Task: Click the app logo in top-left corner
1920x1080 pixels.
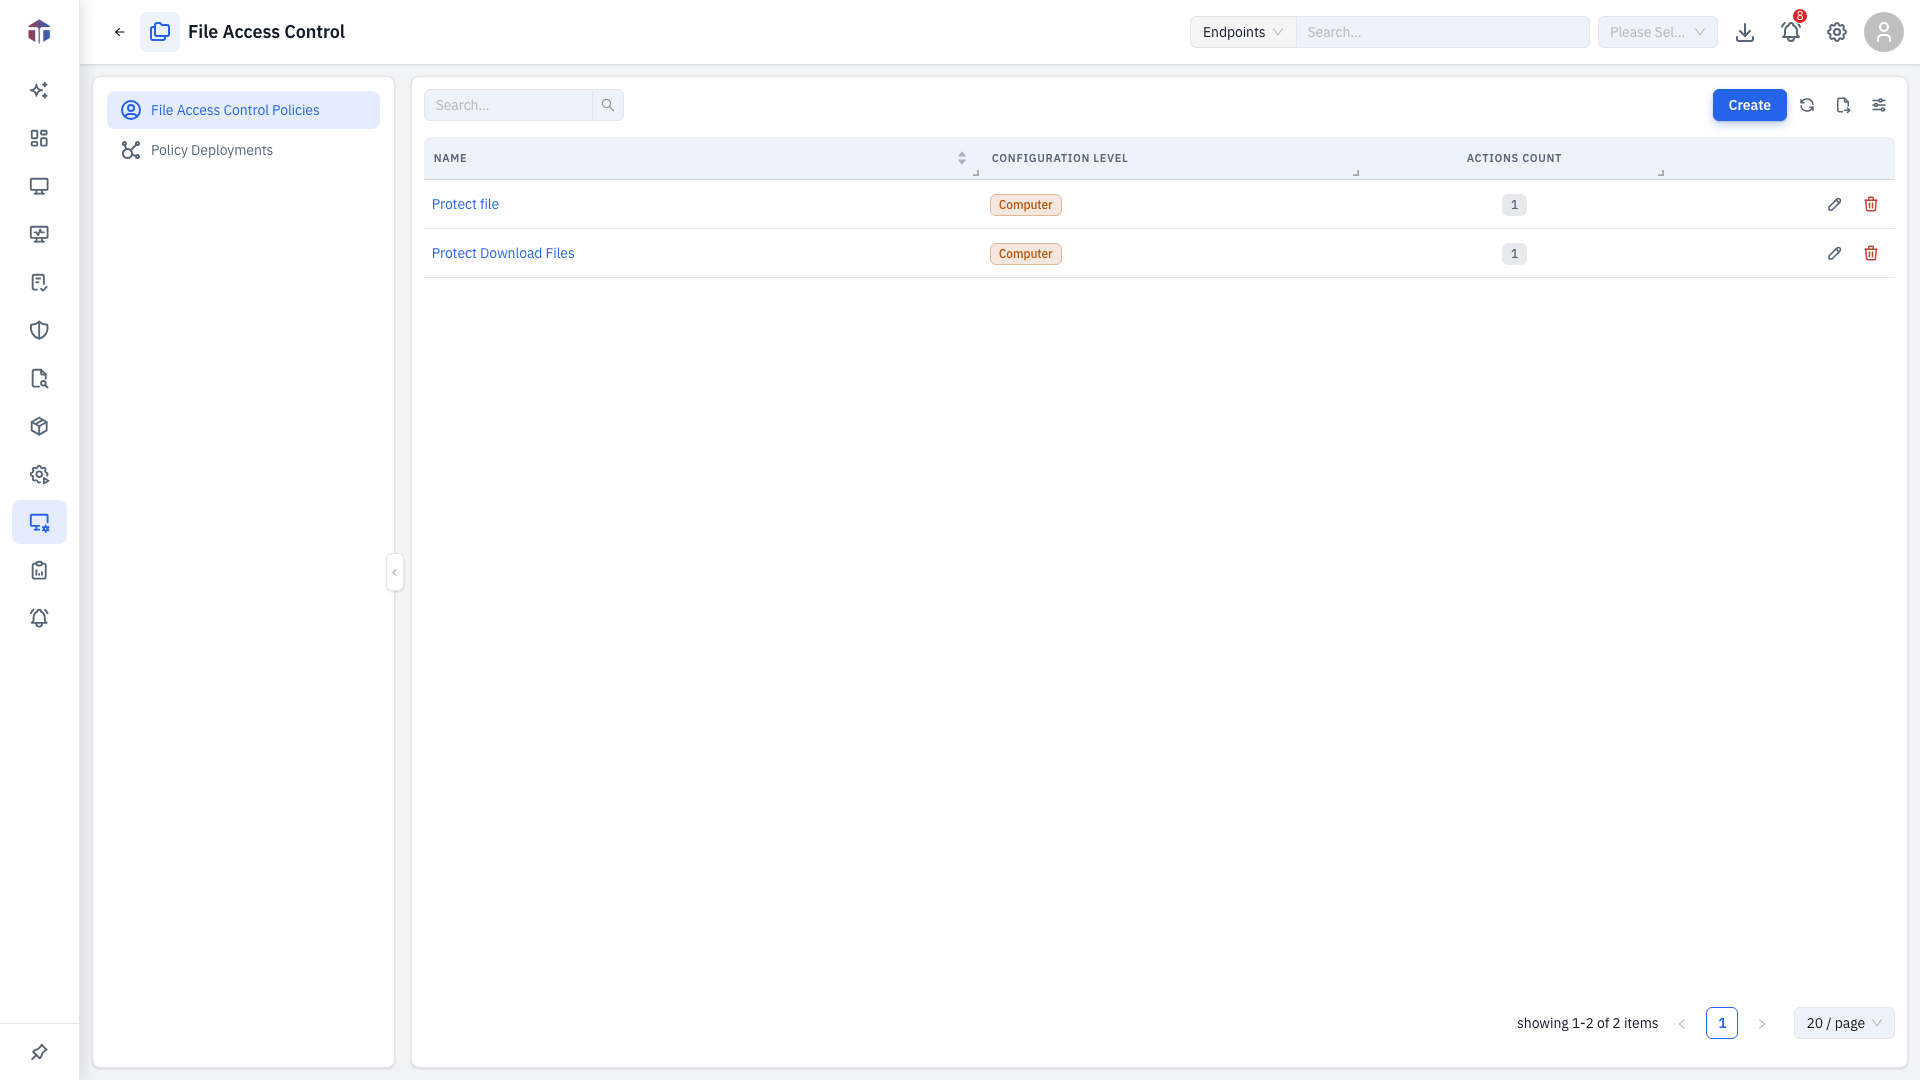Action: pyautogui.click(x=39, y=31)
